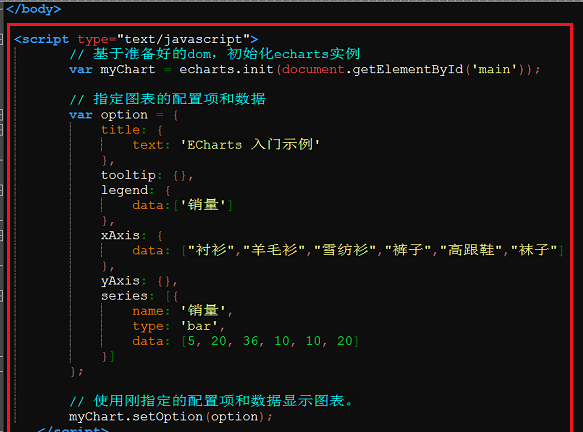Click the number 5 in series data

pos(191,341)
